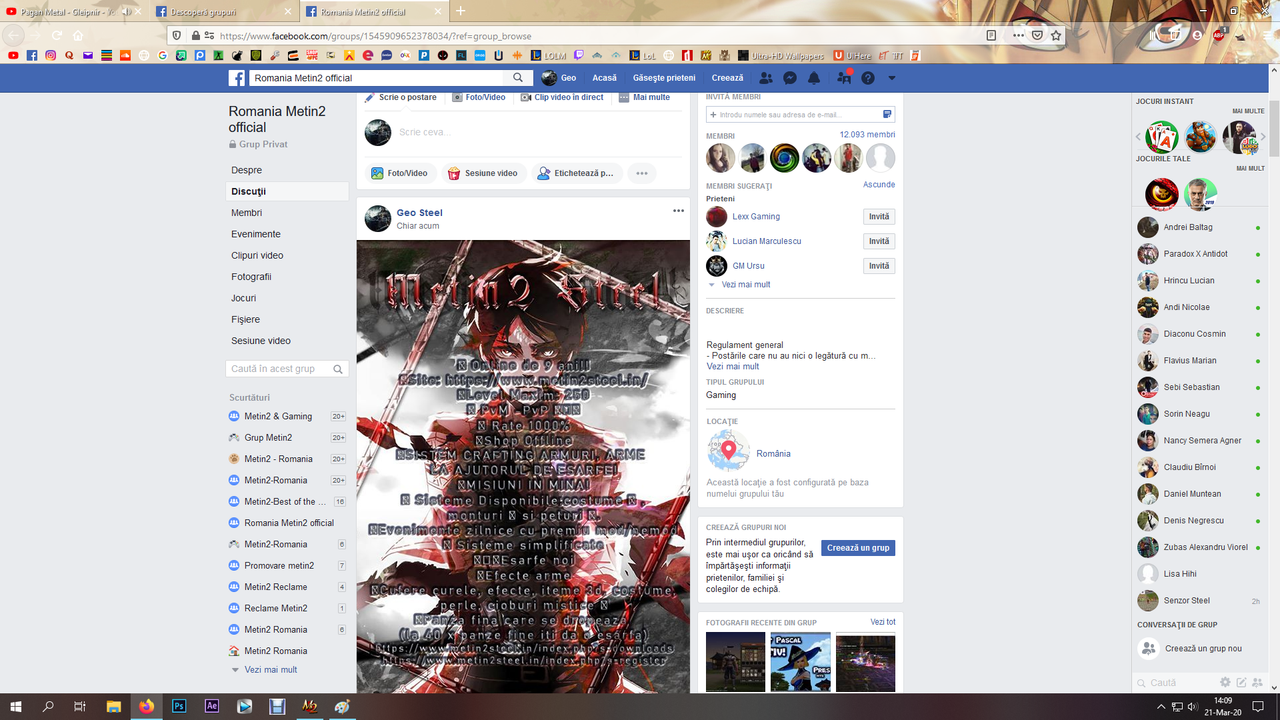Open chat with Andrei Baltag
Image resolution: width=1280 pixels, height=720 pixels.
1200,227
